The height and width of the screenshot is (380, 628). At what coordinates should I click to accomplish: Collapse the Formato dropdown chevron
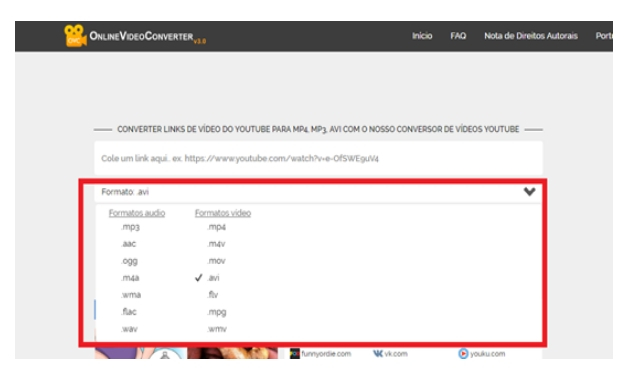point(529,192)
